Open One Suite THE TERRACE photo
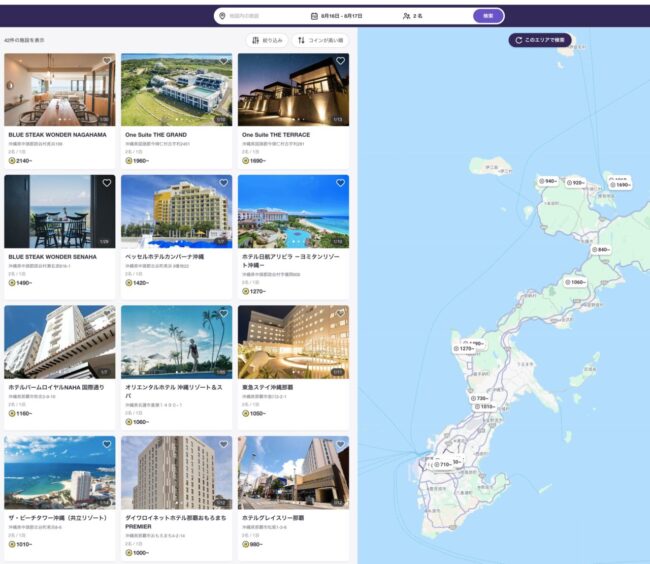650x564 pixels. pyautogui.click(x=293, y=90)
